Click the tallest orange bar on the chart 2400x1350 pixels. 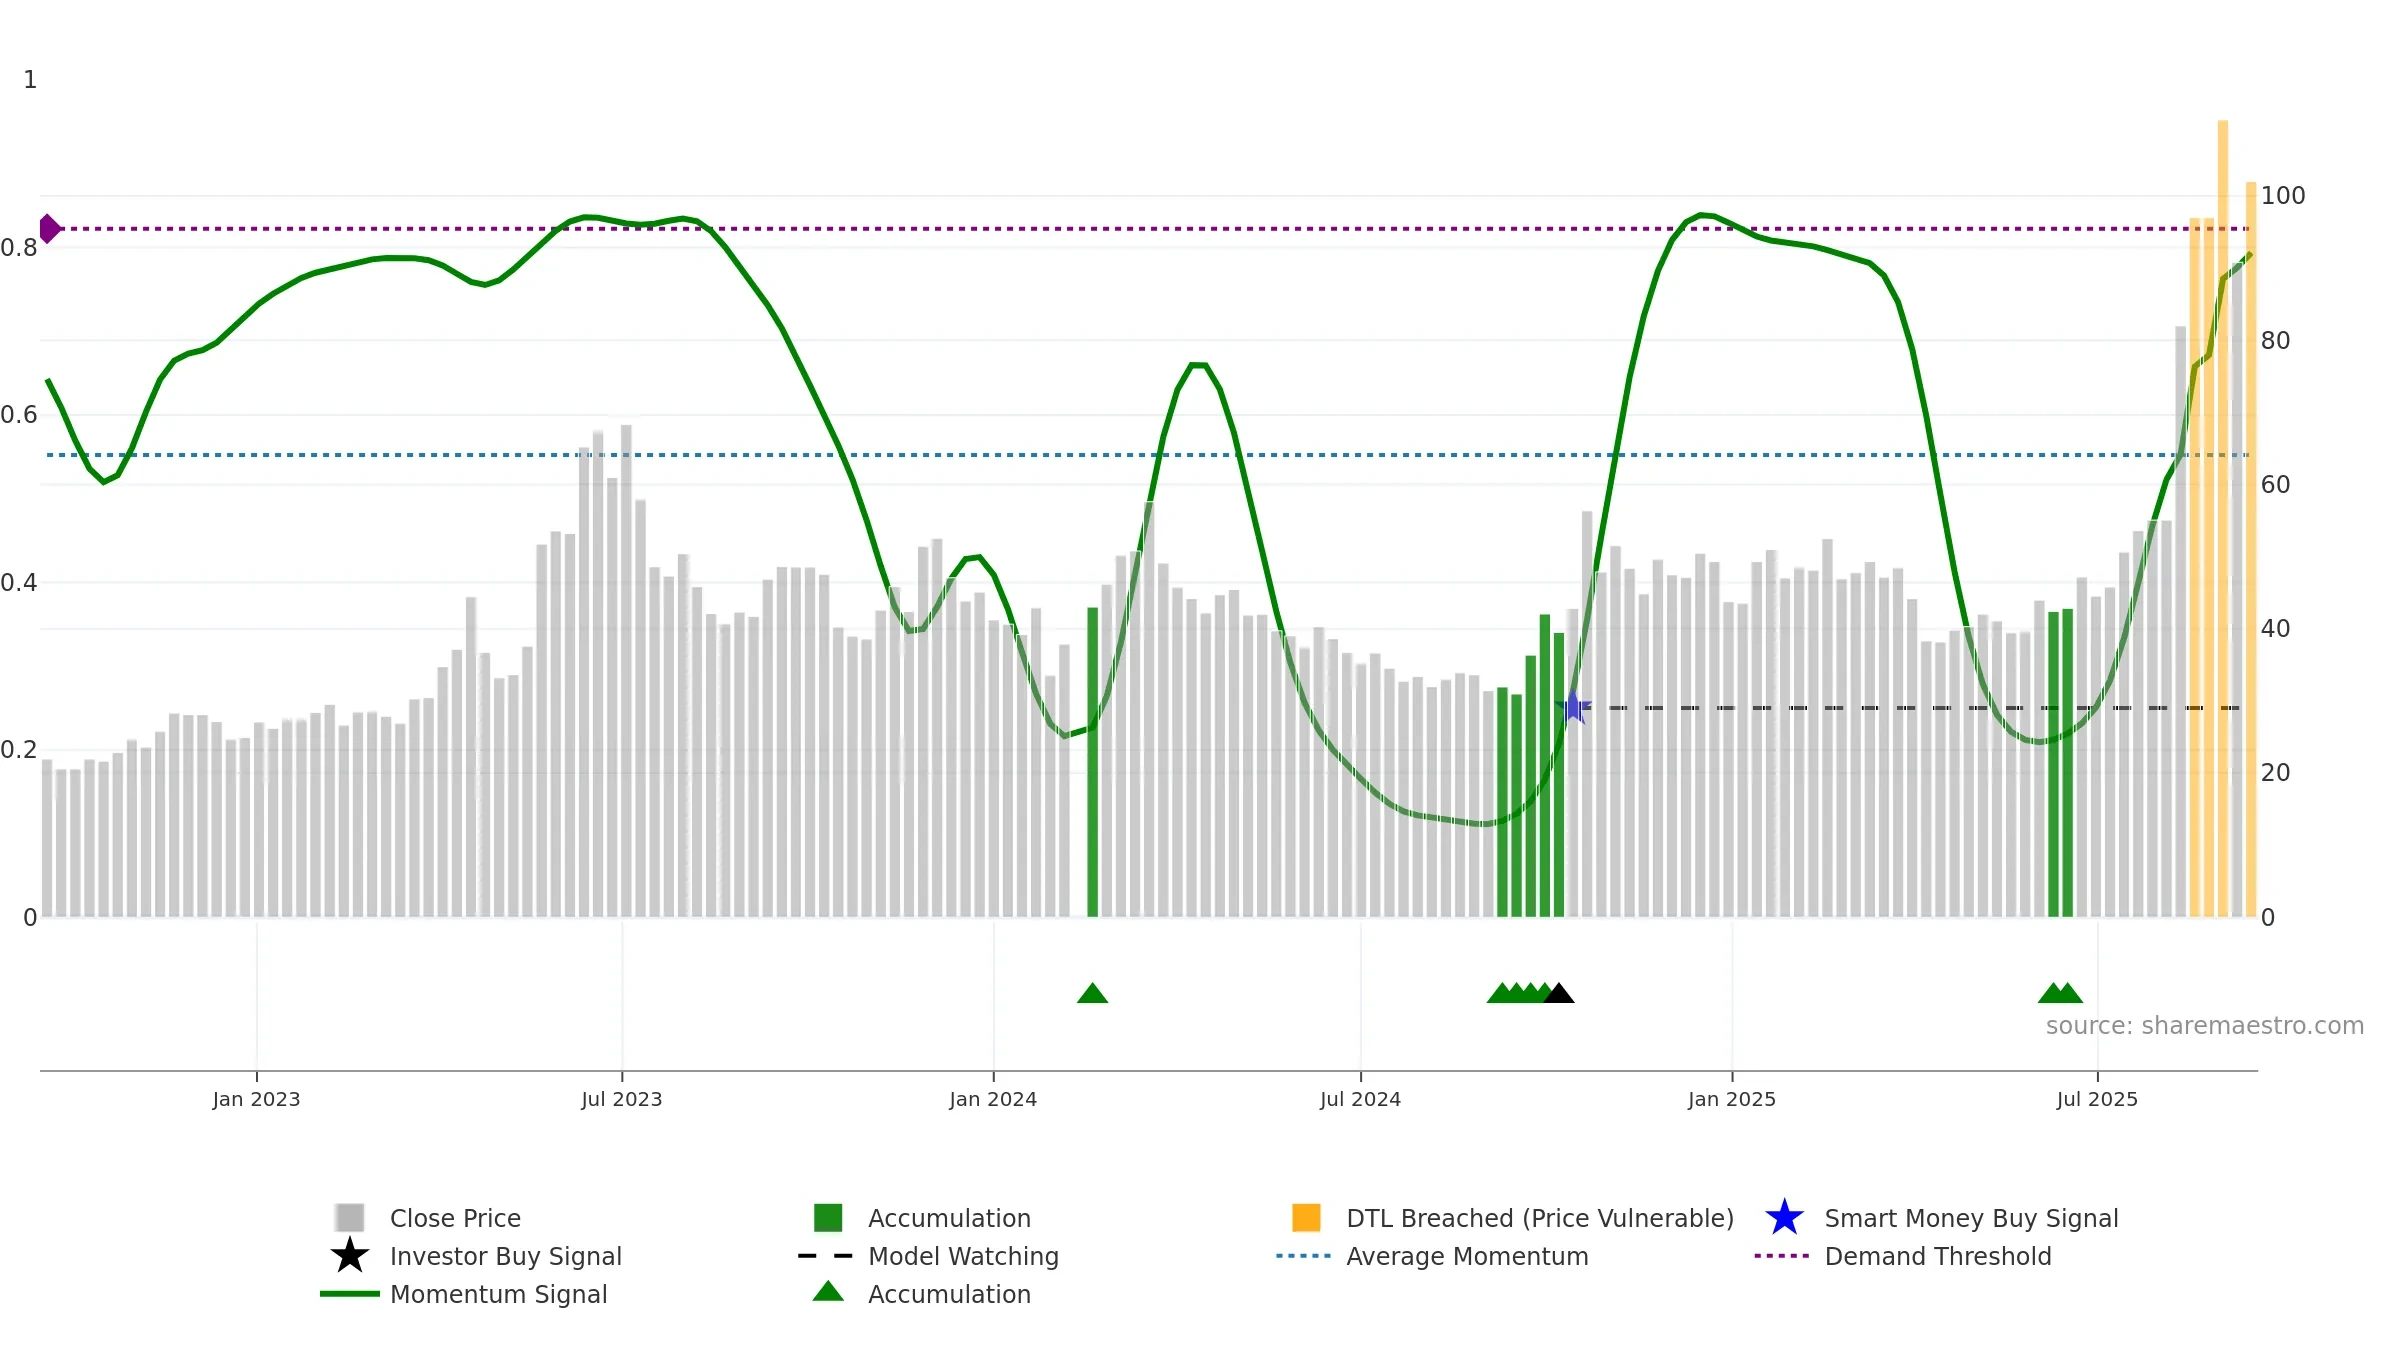coord(2223,518)
